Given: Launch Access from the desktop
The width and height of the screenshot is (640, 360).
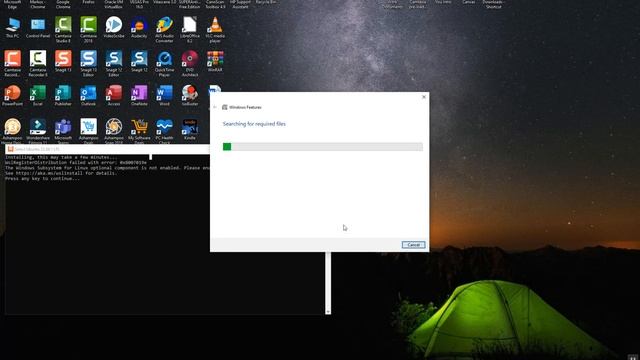Looking at the screenshot, I should (x=113, y=96).
